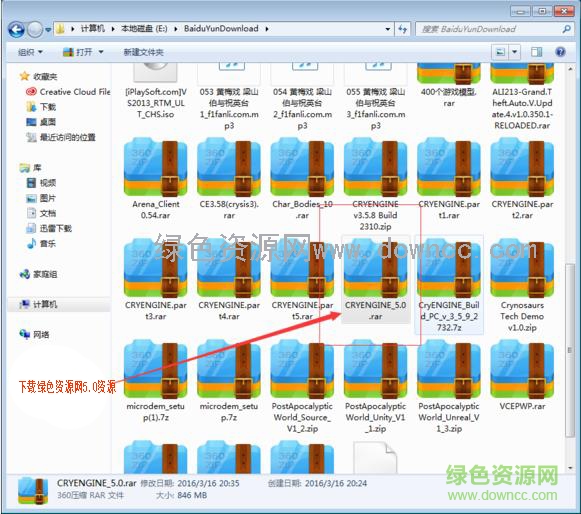Click [iPlaySoft.com]VS2013_RTM_ULT_CHS.iso file name
Viewport: 581px width, 514px height.
click(x=156, y=103)
